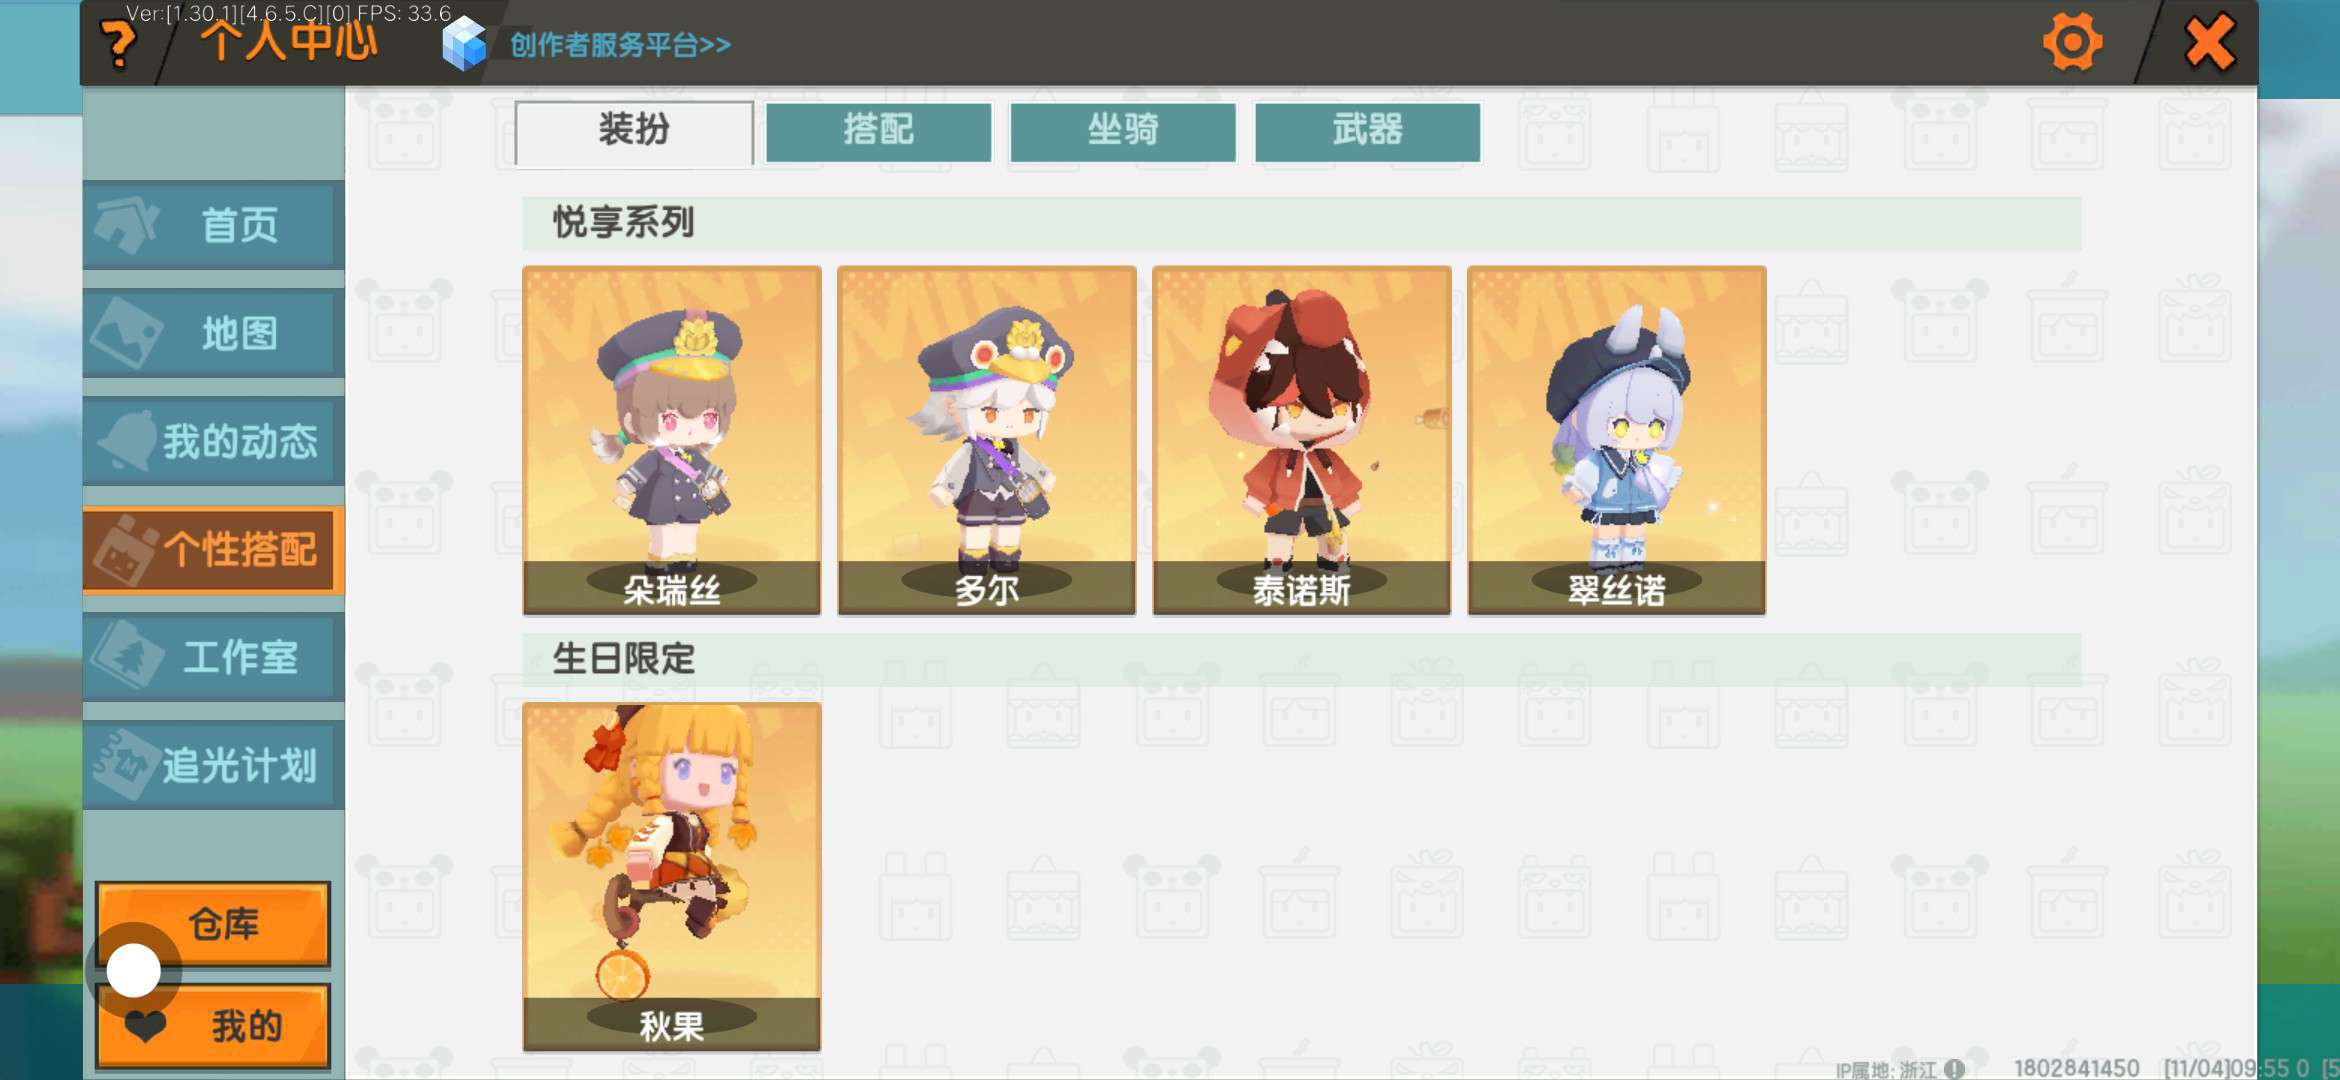Close the 个人中心 panel

coord(2209,42)
